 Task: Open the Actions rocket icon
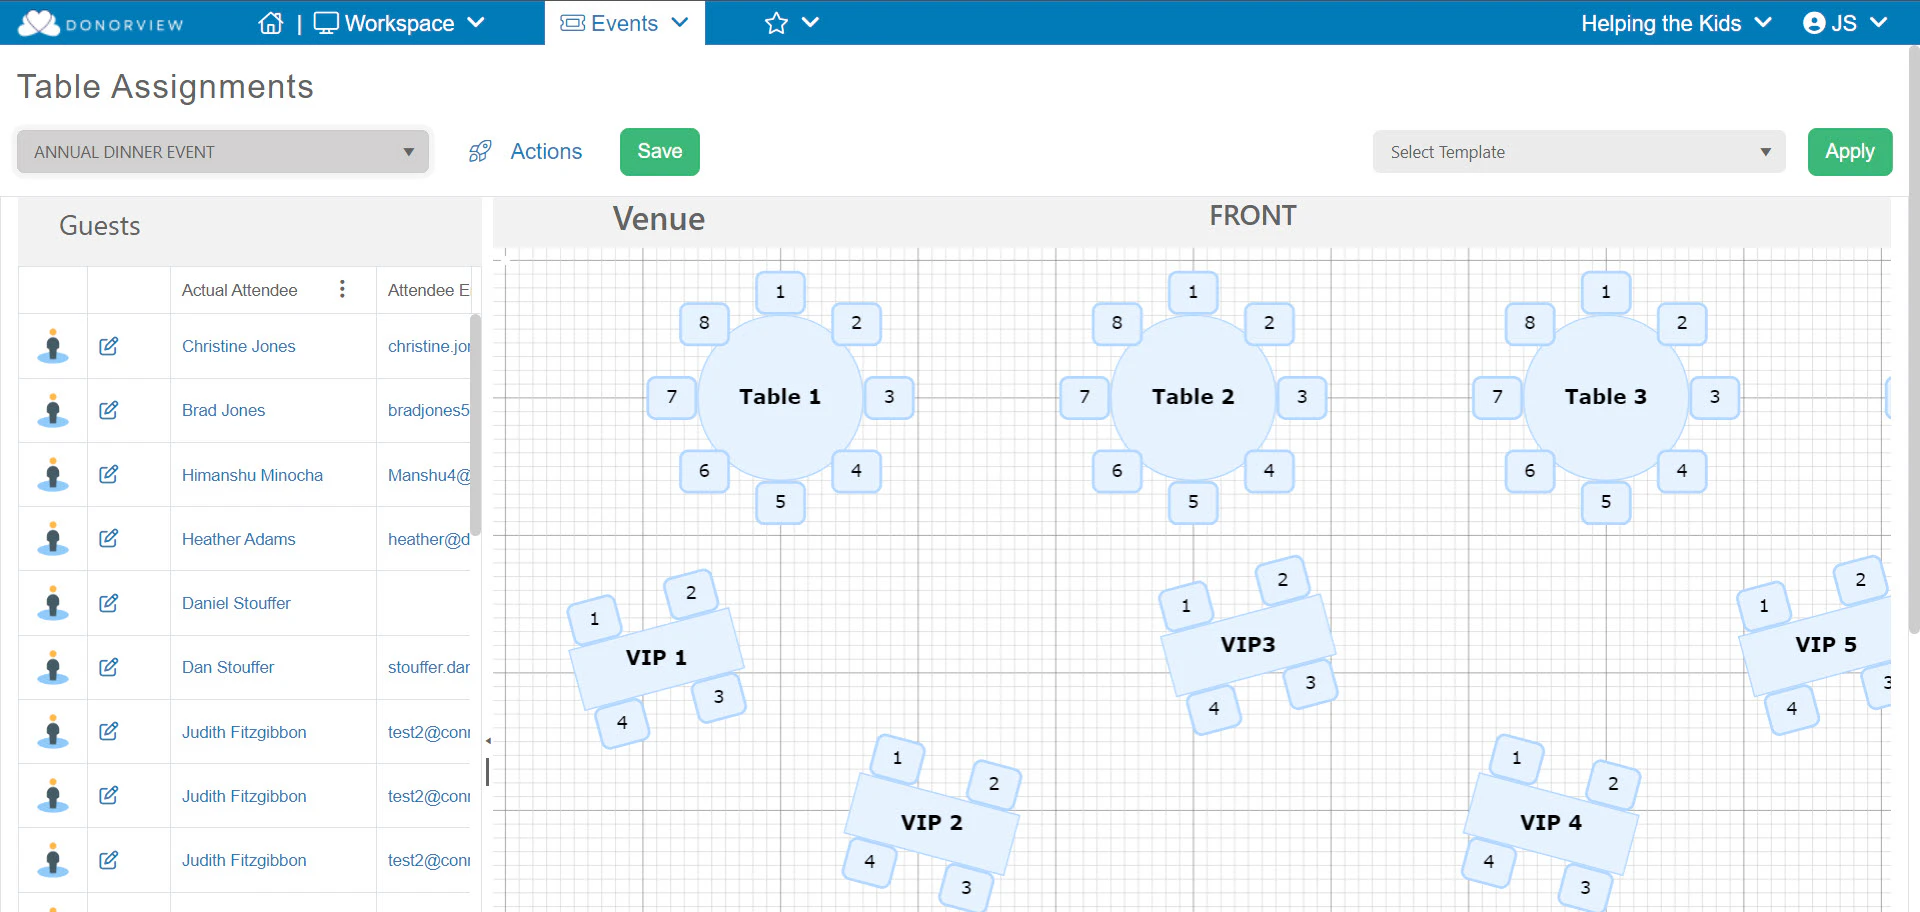(x=480, y=151)
